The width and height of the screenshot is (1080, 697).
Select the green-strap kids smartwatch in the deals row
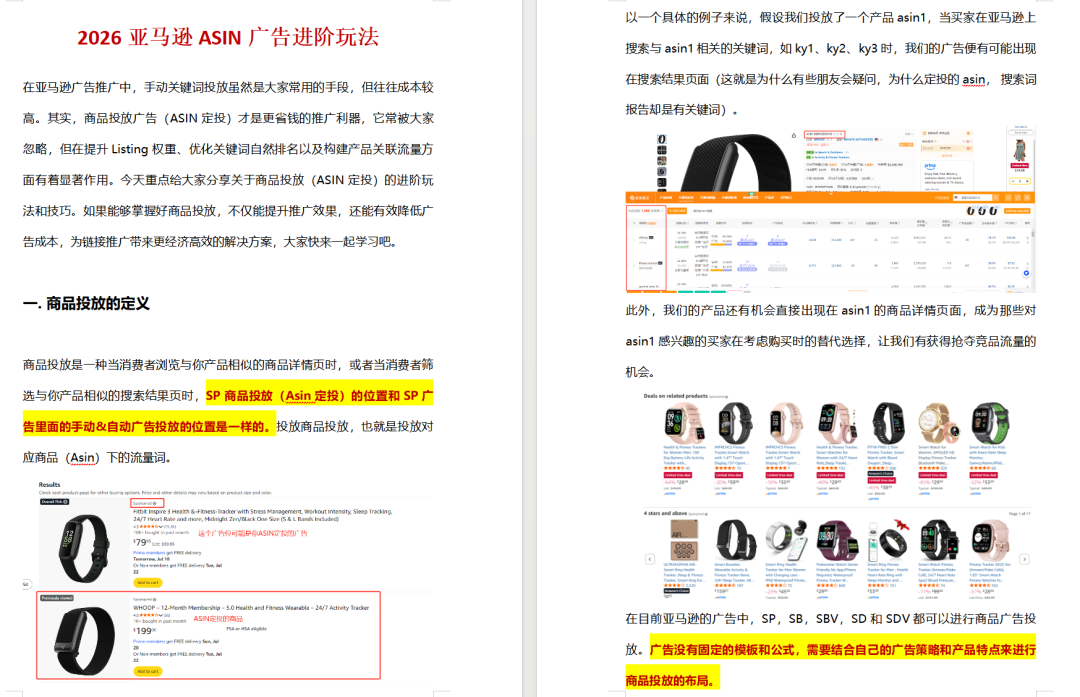pyautogui.click(x=988, y=423)
